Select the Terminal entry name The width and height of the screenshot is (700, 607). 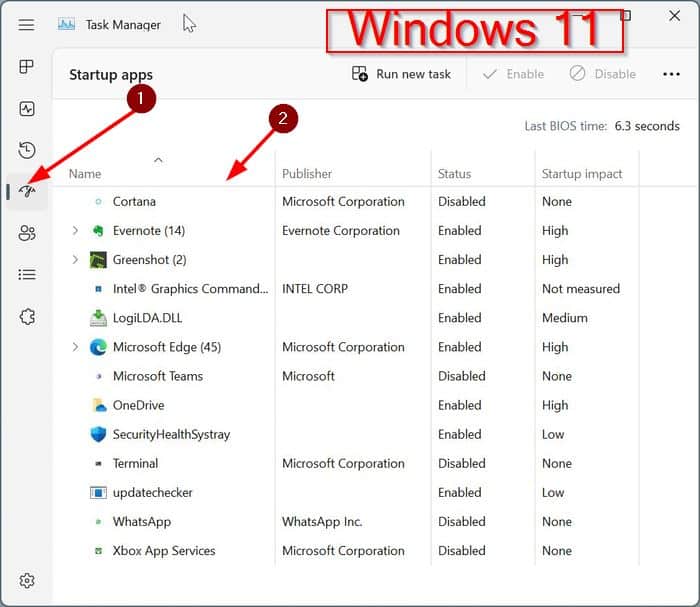pos(135,464)
